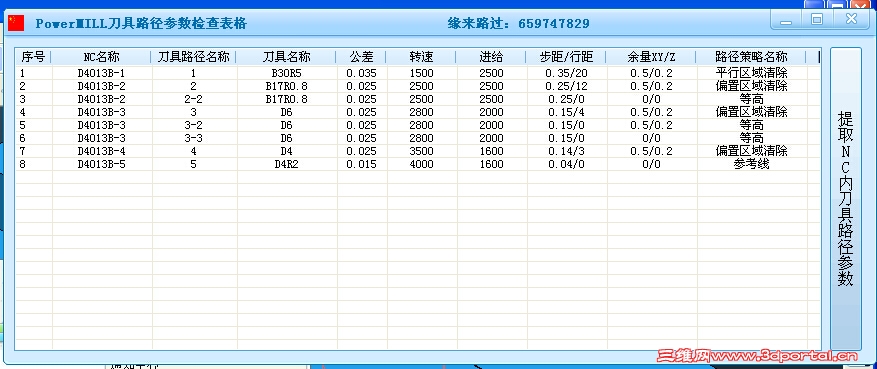
Task: Click stepover value 0.14/3
Action: coord(566,152)
